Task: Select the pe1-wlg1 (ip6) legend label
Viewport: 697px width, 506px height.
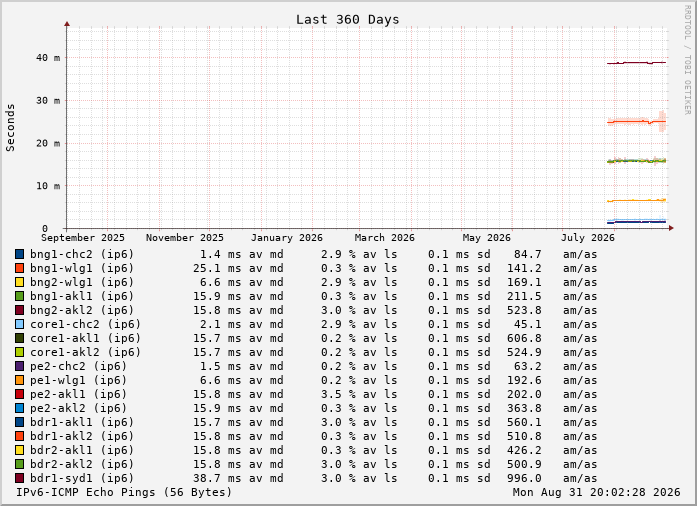Action: (x=79, y=380)
